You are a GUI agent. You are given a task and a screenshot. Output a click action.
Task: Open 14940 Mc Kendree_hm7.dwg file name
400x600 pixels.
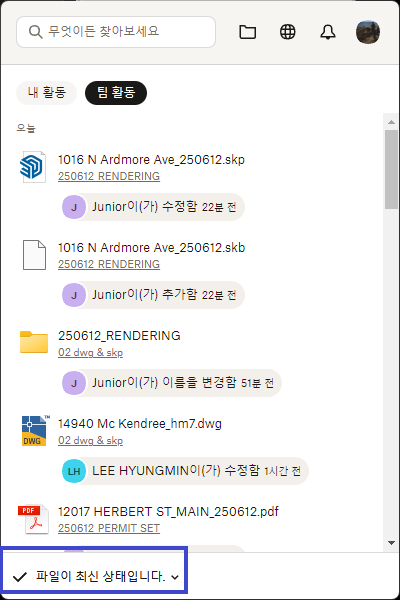(x=140, y=424)
